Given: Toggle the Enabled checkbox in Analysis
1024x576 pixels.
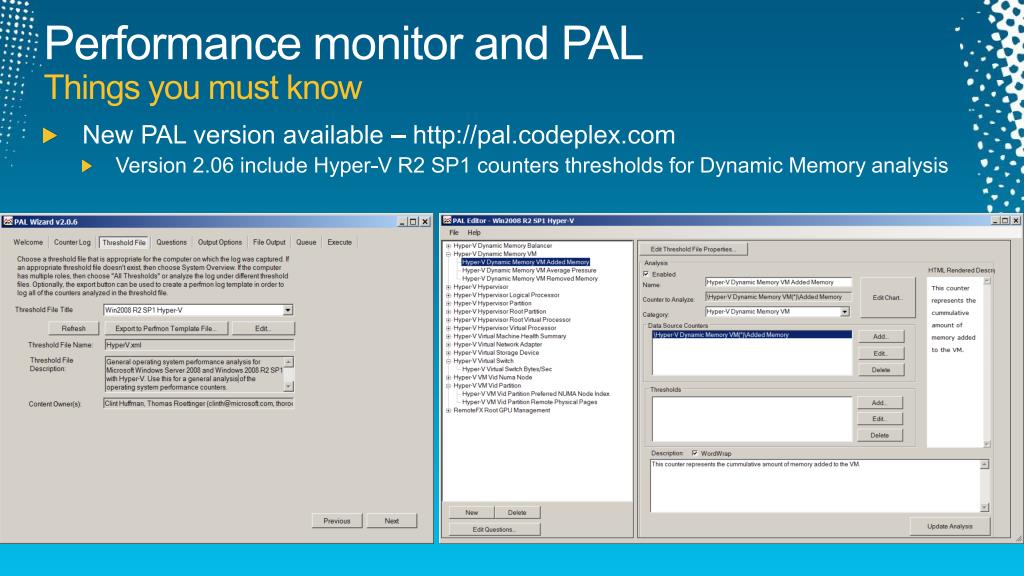Looking at the screenshot, I should tap(646, 274).
